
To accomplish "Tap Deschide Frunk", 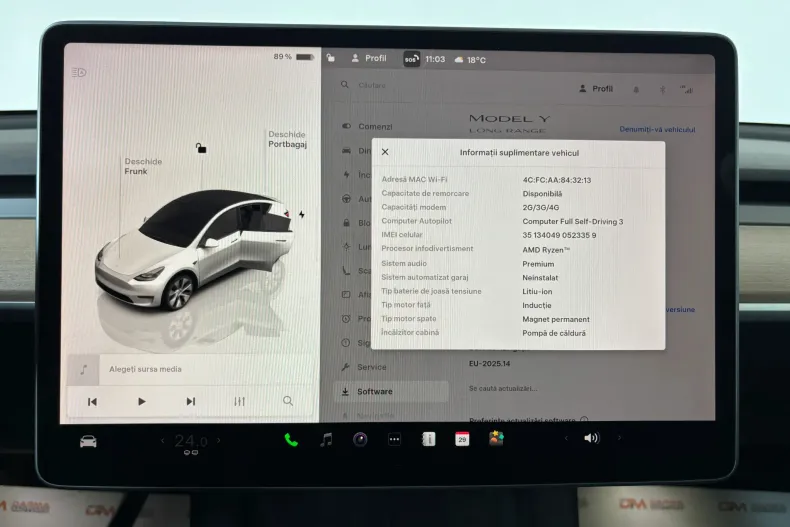I will click(143, 166).
